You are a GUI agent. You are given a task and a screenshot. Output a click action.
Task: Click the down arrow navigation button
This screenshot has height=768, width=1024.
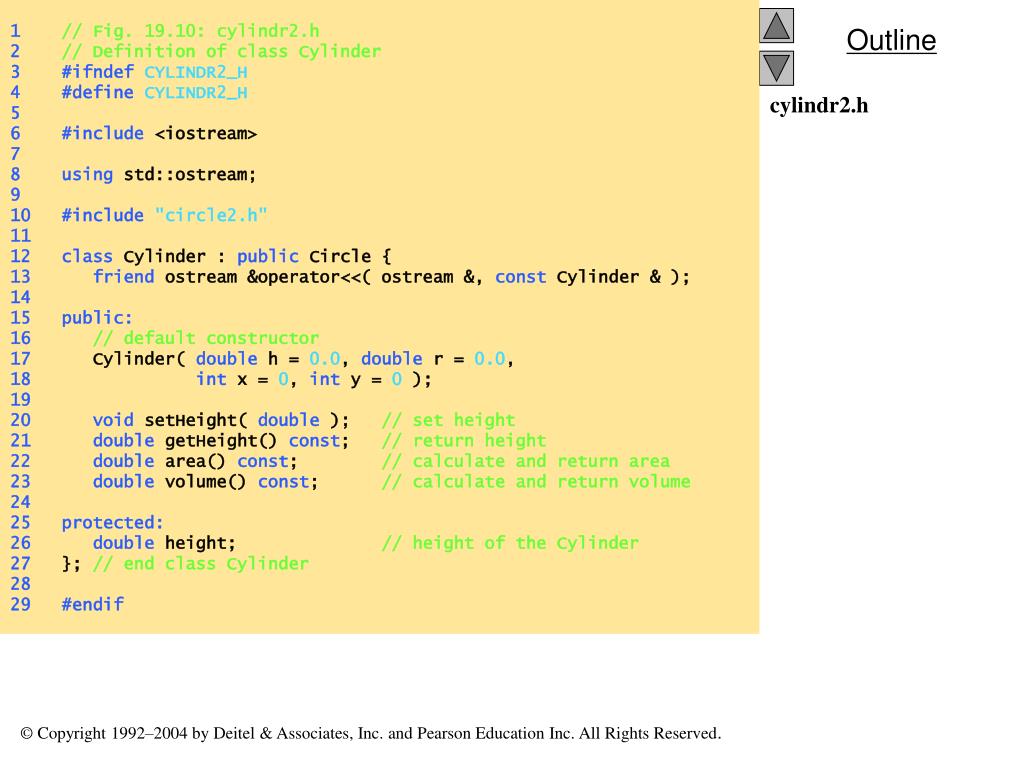(776, 68)
